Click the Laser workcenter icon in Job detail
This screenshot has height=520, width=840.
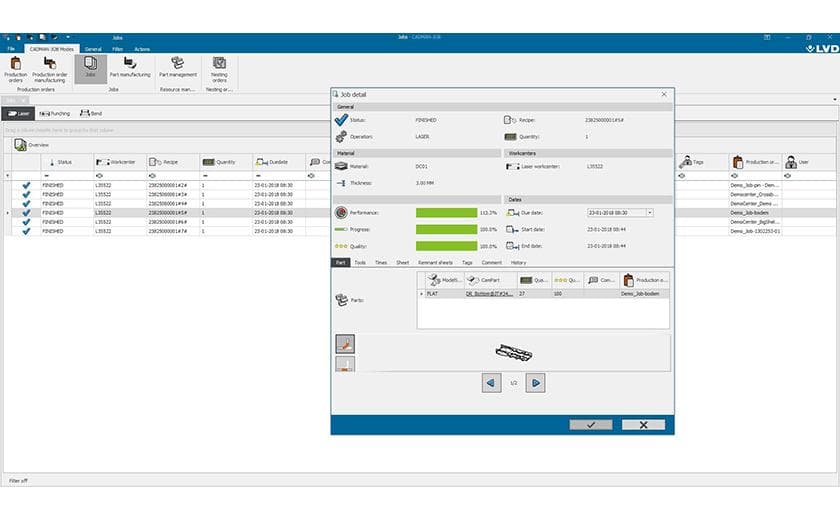pyautogui.click(x=513, y=167)
